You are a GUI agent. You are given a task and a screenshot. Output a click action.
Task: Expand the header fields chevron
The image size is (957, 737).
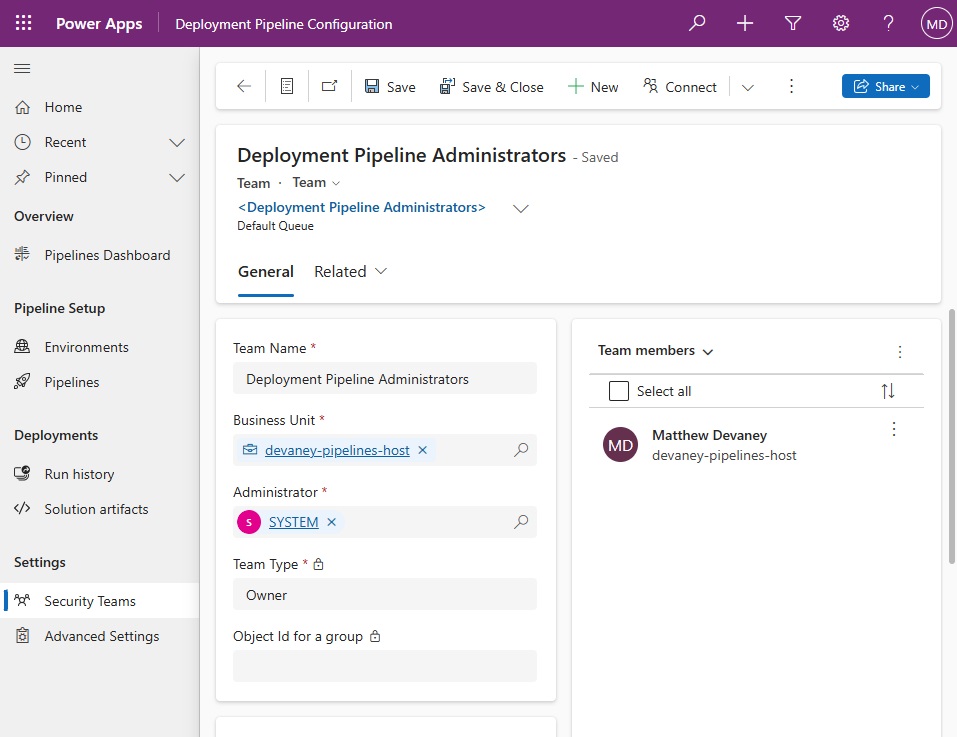(521, 209)
